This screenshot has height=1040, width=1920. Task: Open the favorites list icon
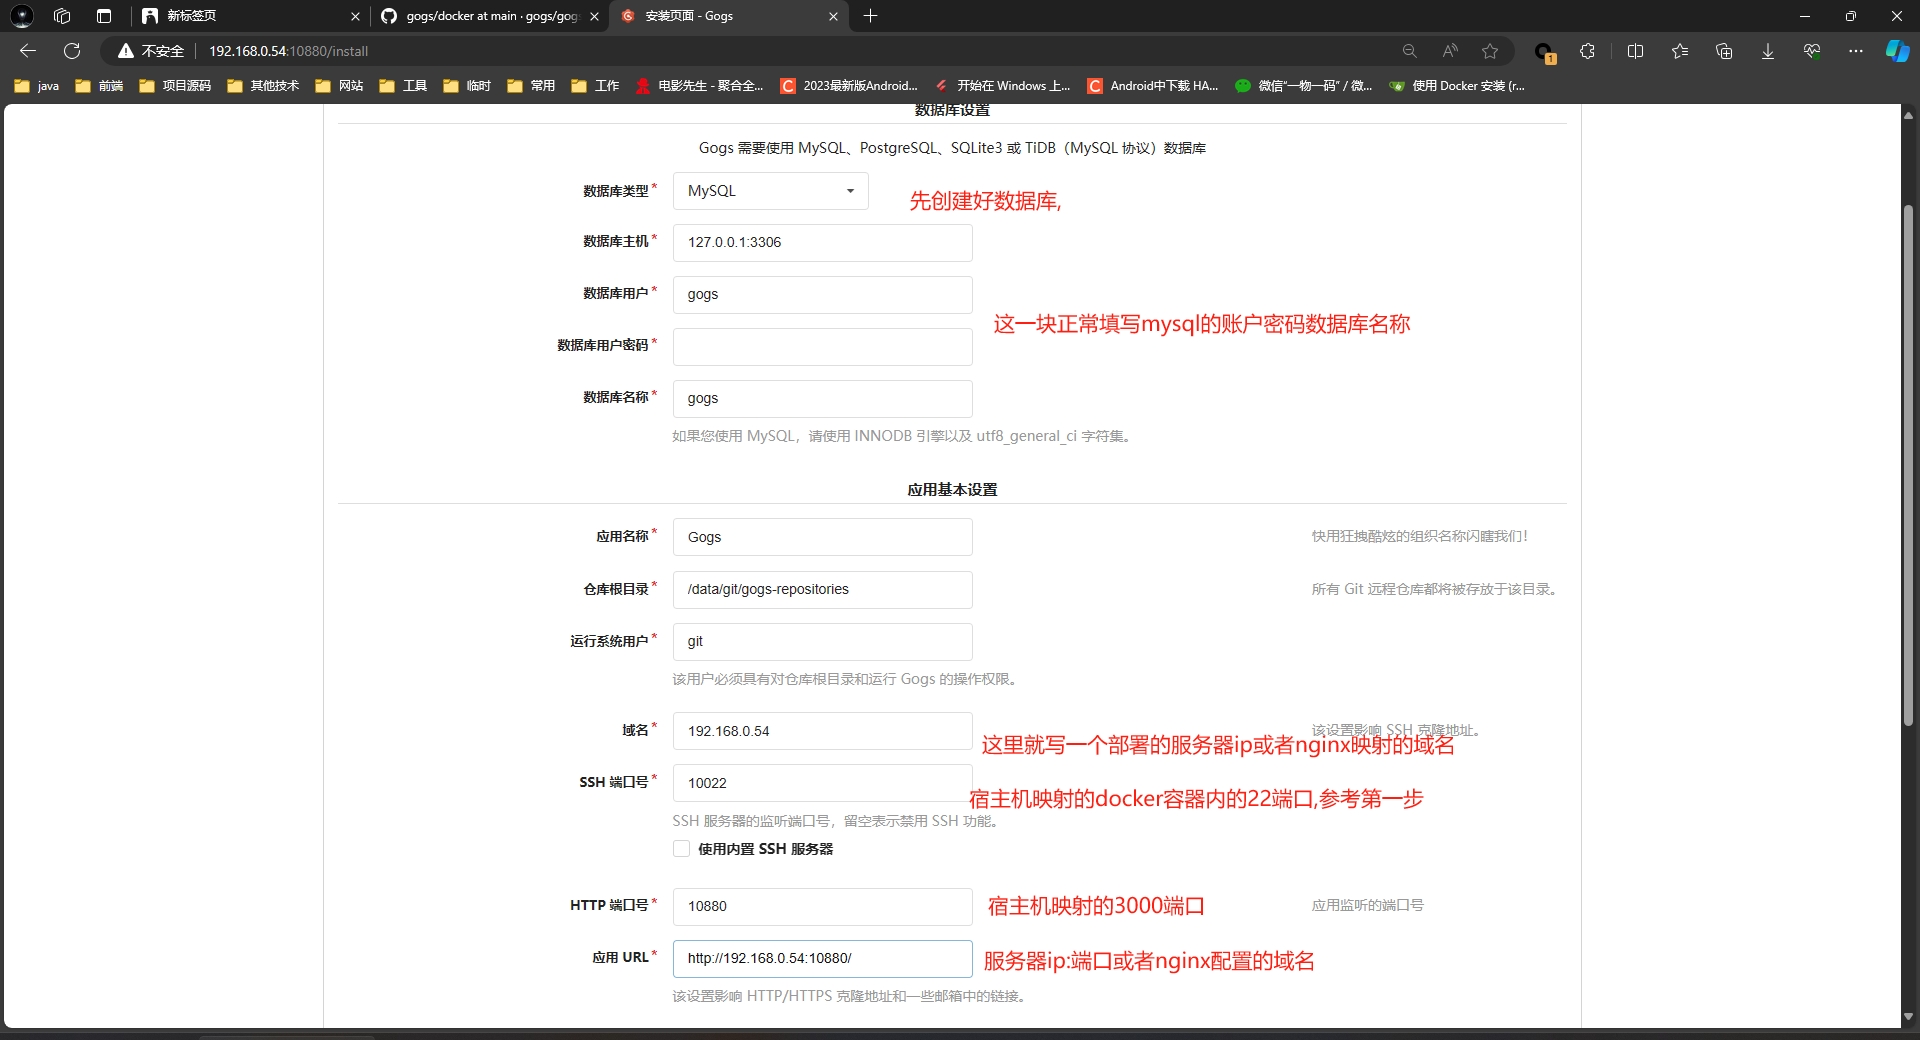tap(1680, 51)
